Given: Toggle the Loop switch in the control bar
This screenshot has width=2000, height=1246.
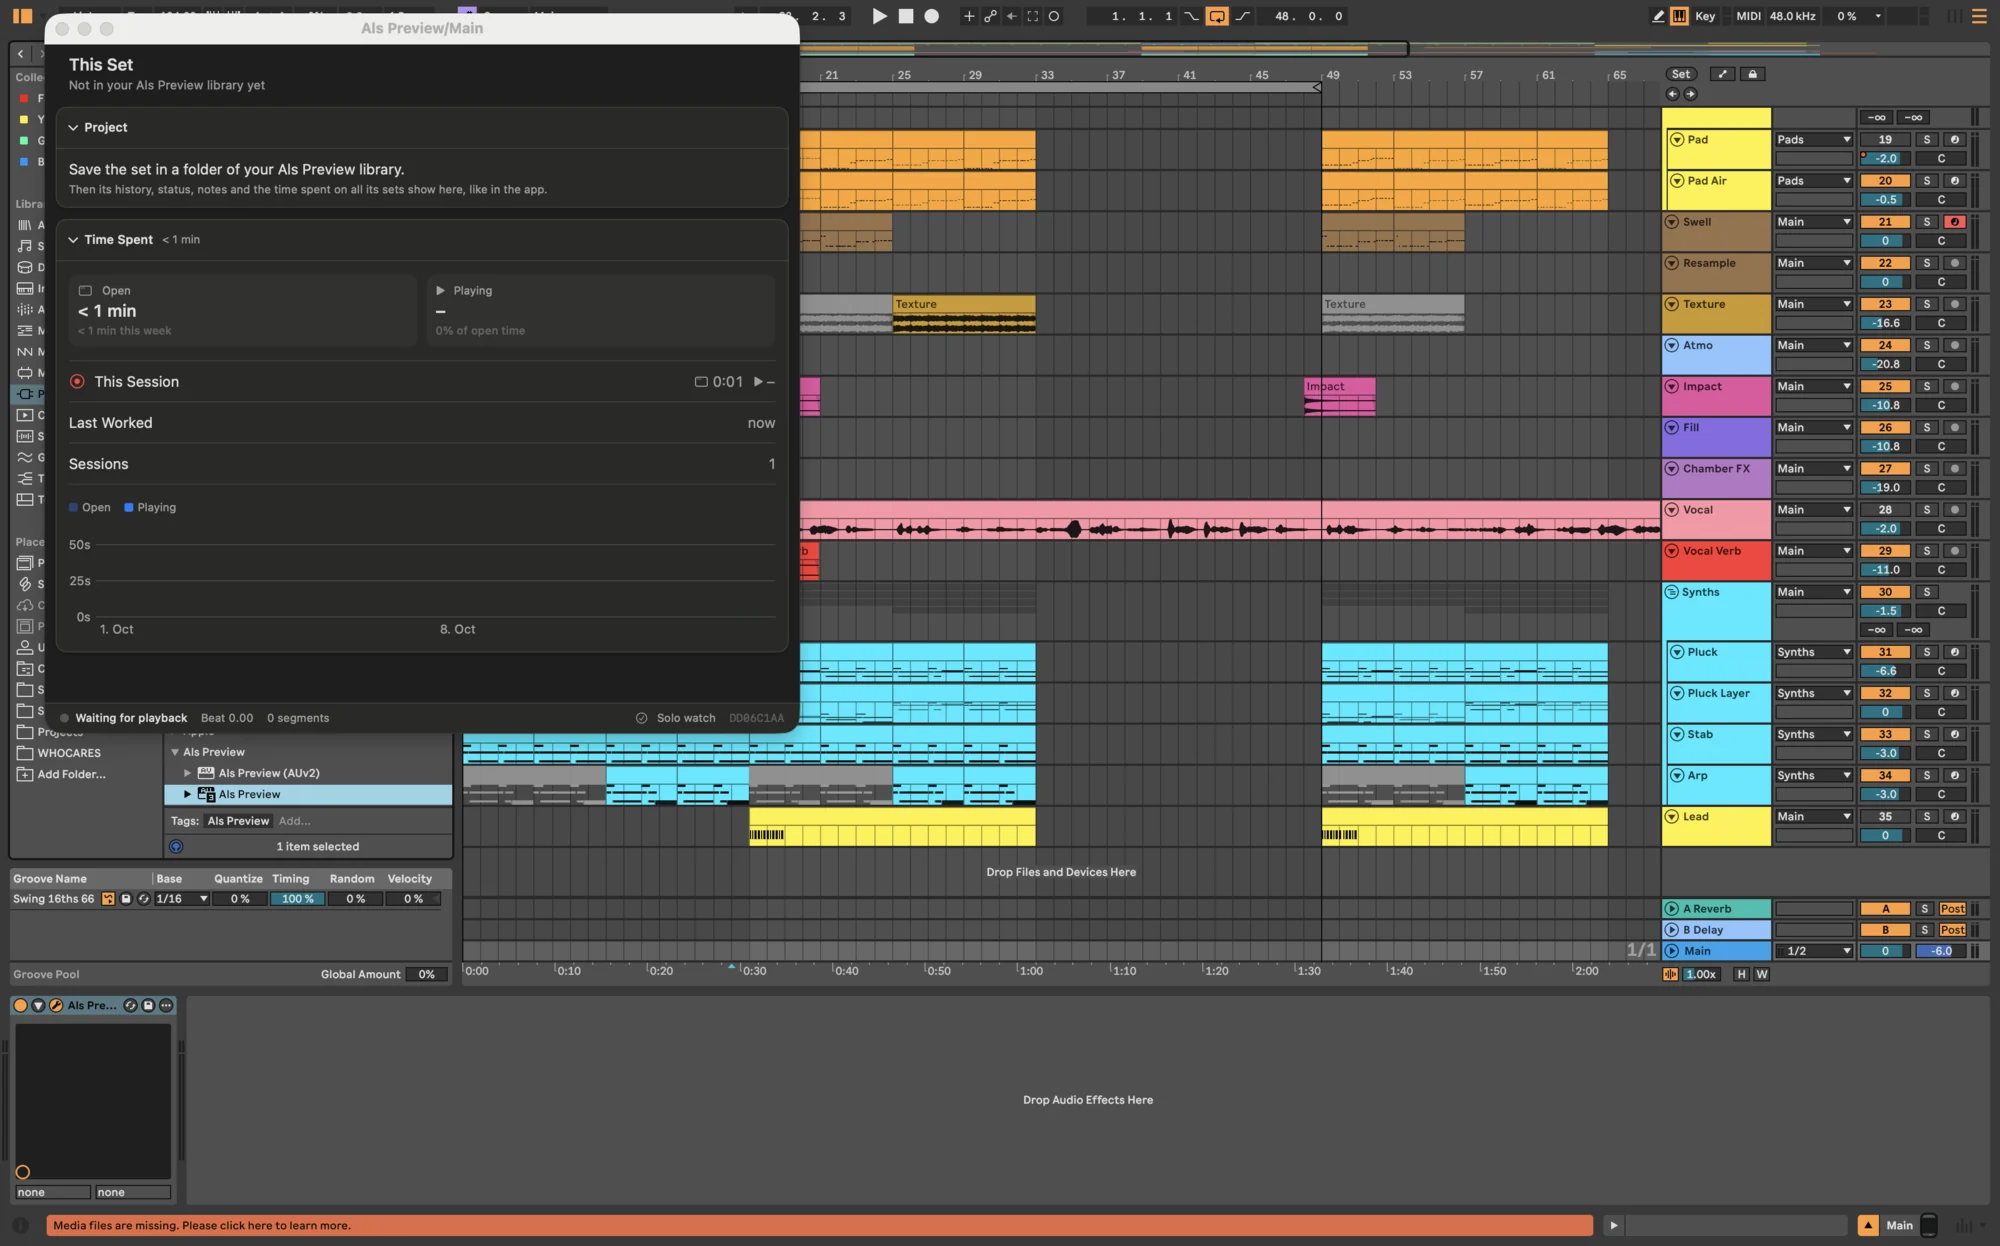Looking at the screenshot, I should tap(1217, 16).
